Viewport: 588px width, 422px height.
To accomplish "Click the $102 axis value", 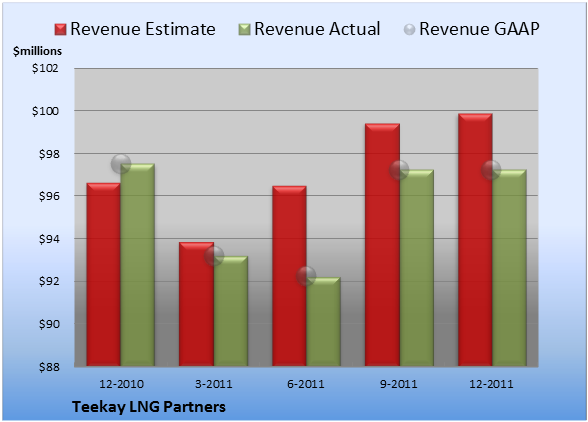I will 45,68.
